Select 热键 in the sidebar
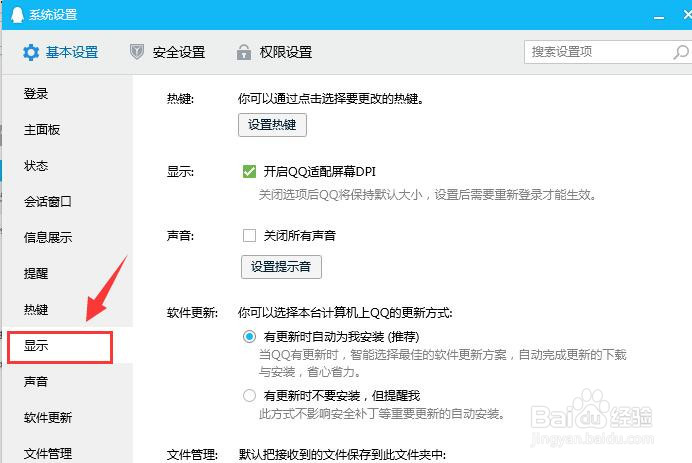Image resolution: width=692 pixels, height=463 pixels. pos(36,309)
